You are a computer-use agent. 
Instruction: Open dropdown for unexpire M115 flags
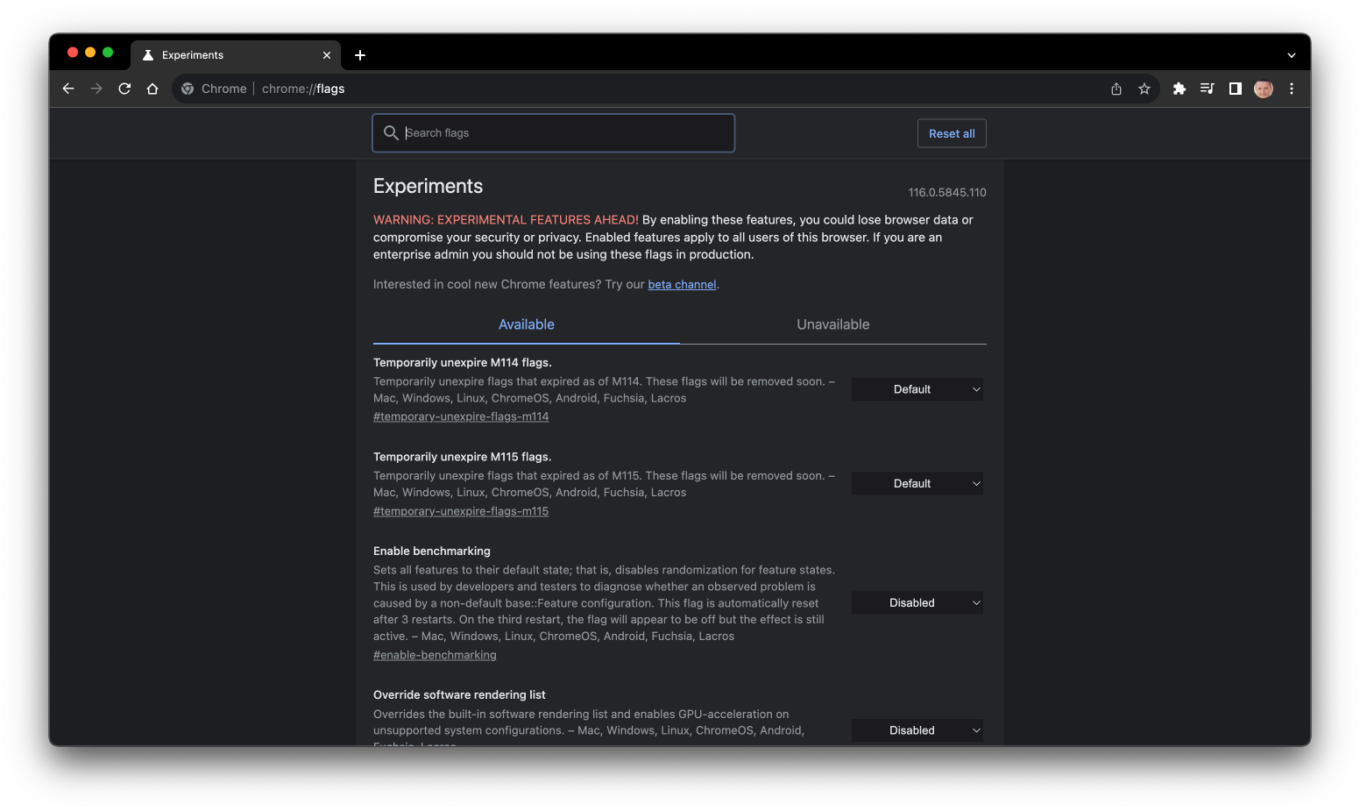click(917, 484)
